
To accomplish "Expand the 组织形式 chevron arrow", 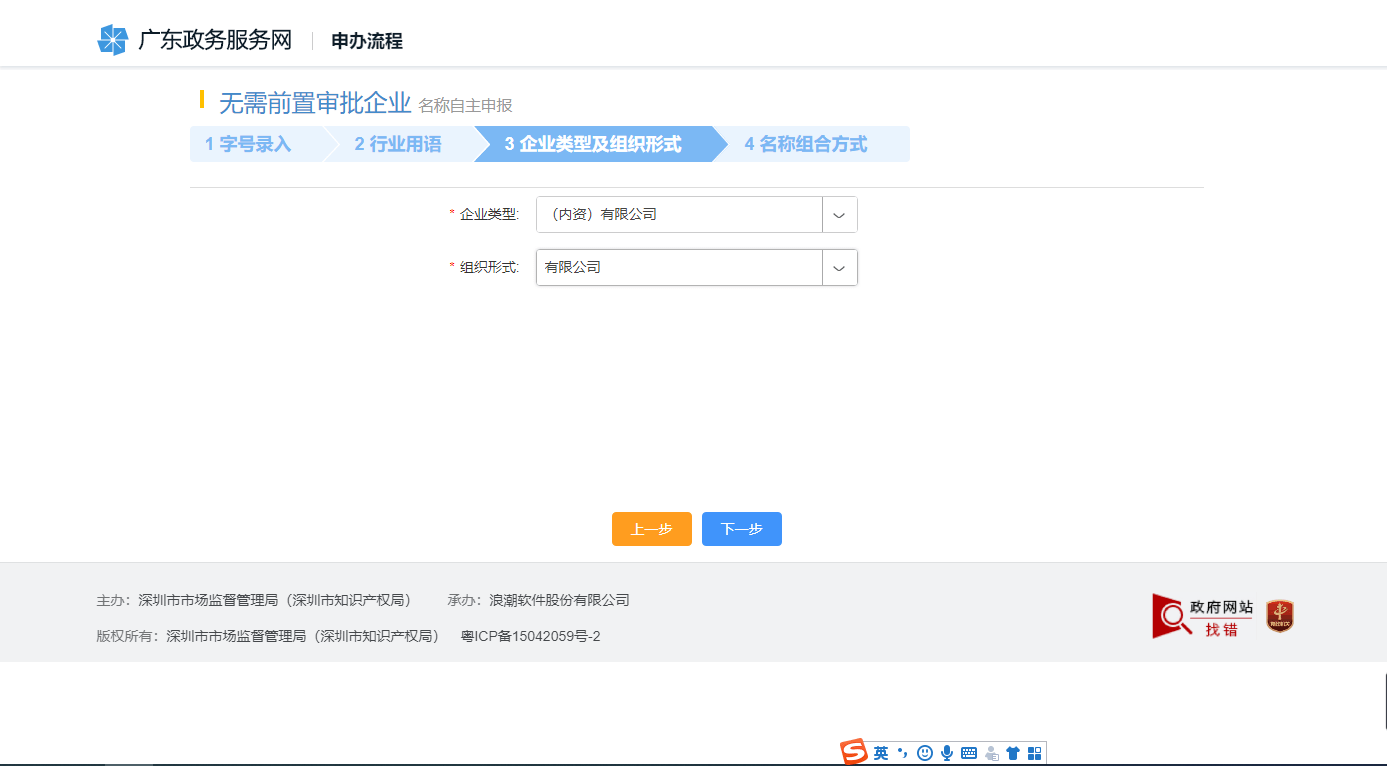I will coord(839,267).
